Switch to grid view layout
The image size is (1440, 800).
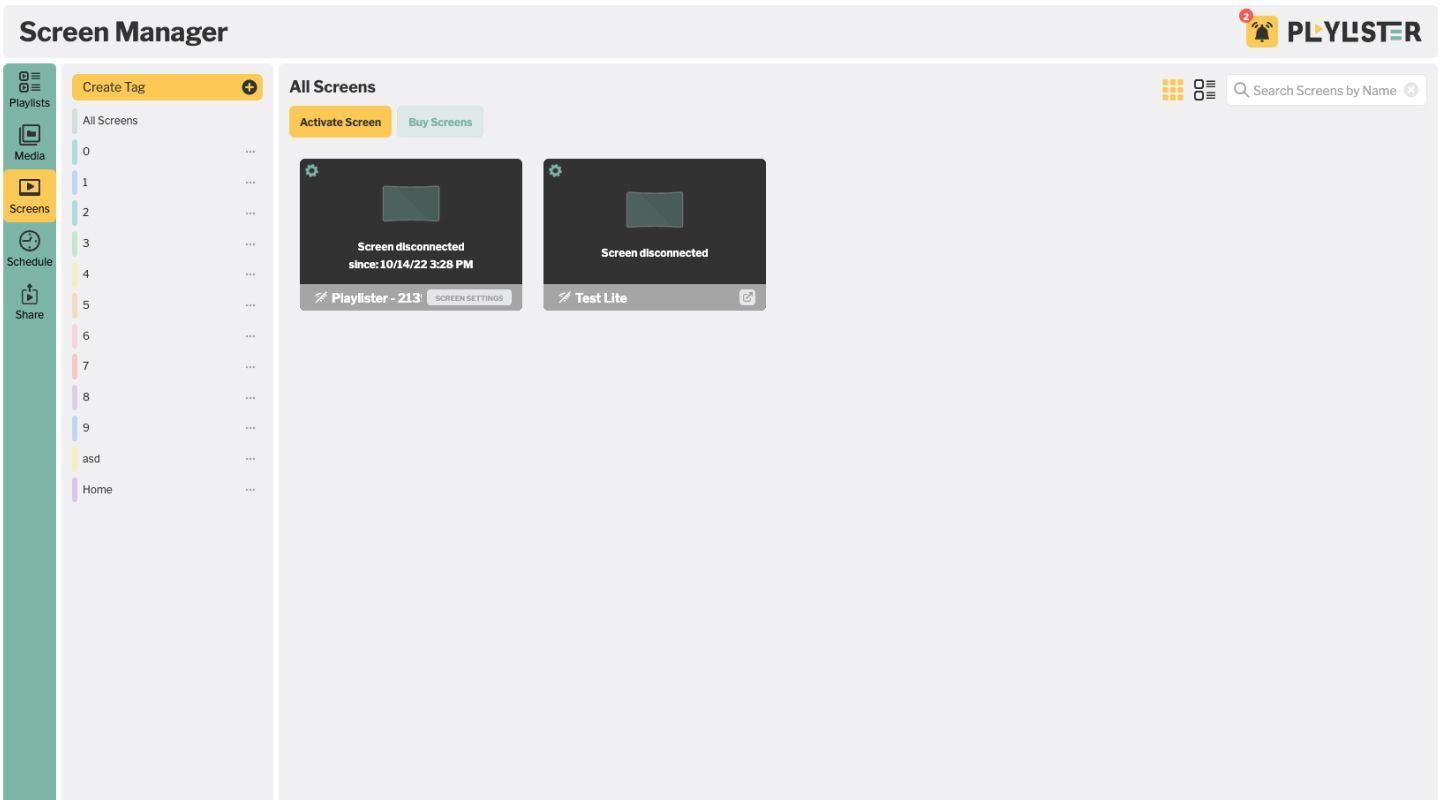pyautogui.click(x=1172, y=90)
